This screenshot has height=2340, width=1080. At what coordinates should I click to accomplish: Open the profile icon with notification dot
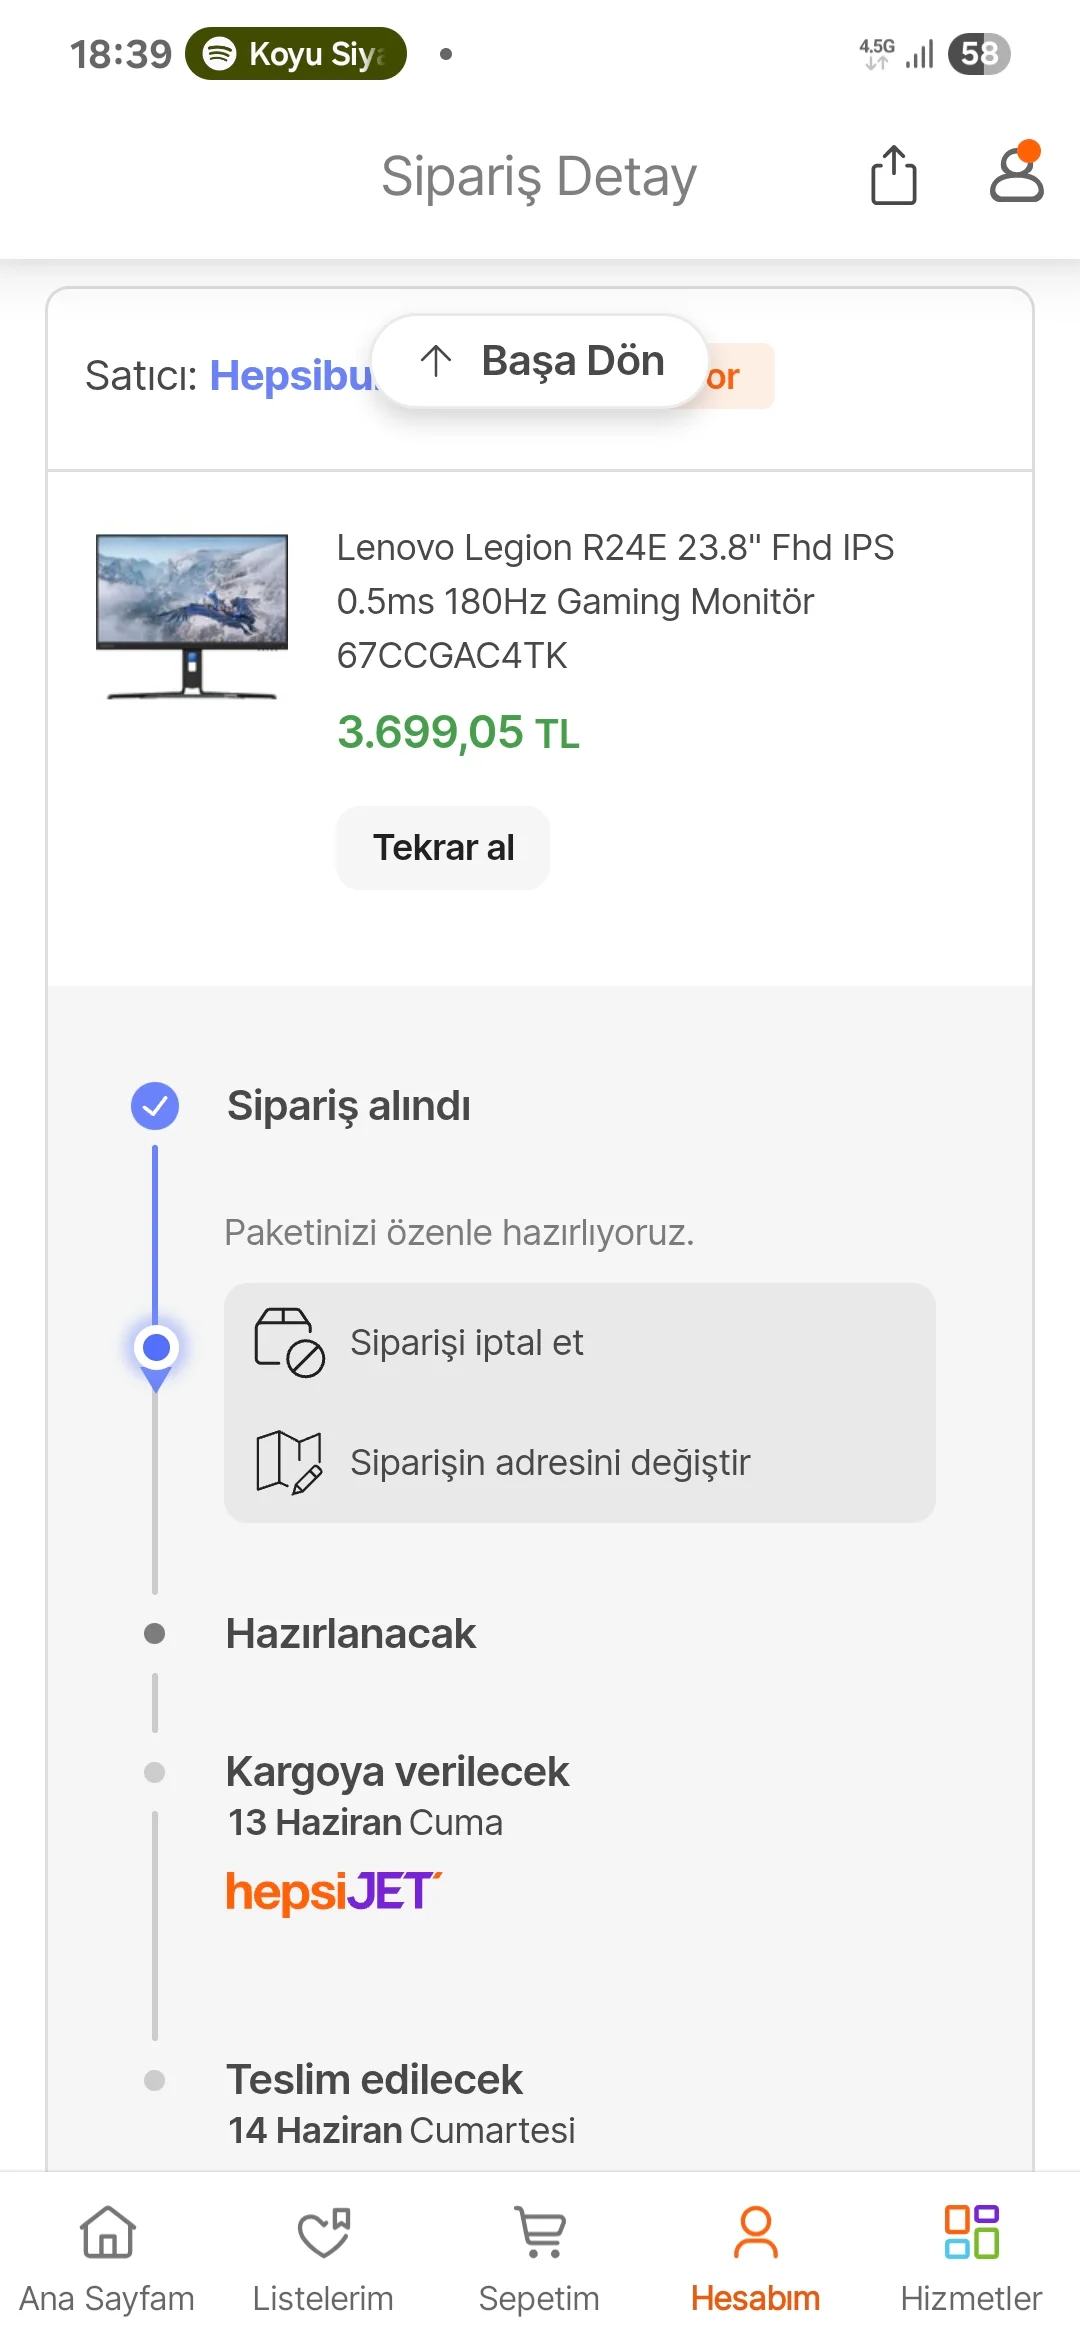click(x=1016, y=174)
